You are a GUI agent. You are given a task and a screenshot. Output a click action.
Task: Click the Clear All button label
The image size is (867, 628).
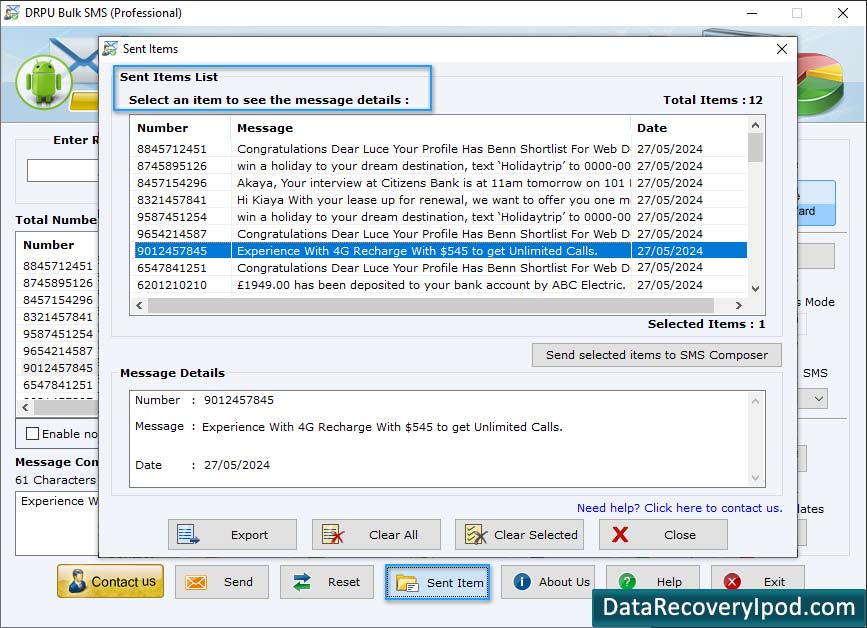(x=393, y=535)
